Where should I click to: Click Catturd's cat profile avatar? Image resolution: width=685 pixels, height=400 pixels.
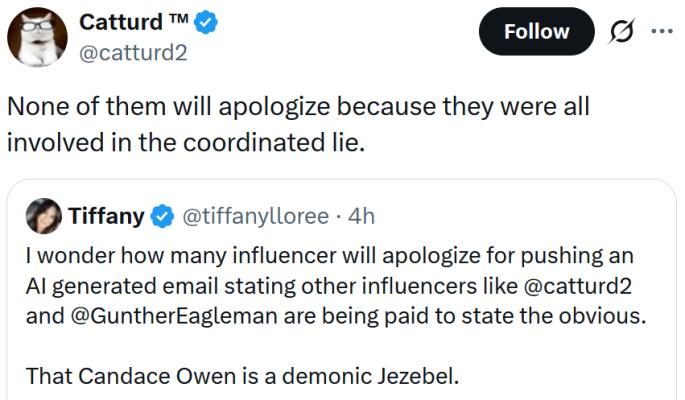[36, 36]
